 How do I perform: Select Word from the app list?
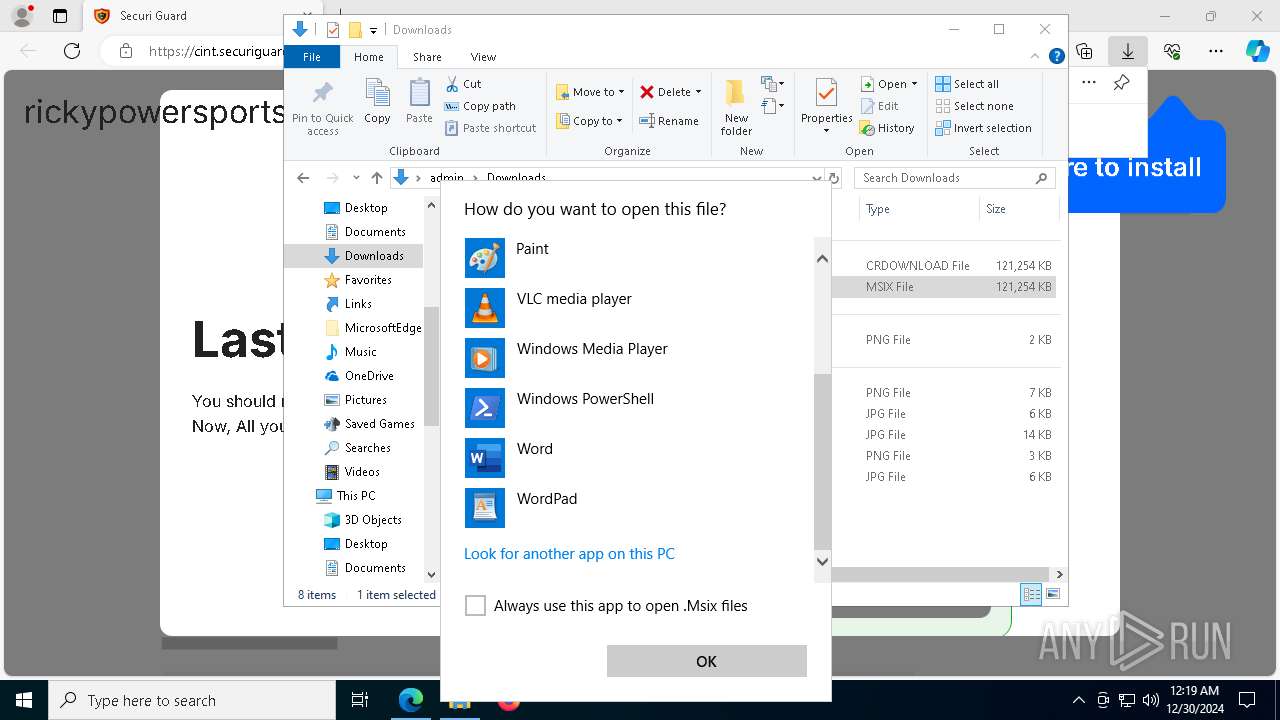point(637,458)
